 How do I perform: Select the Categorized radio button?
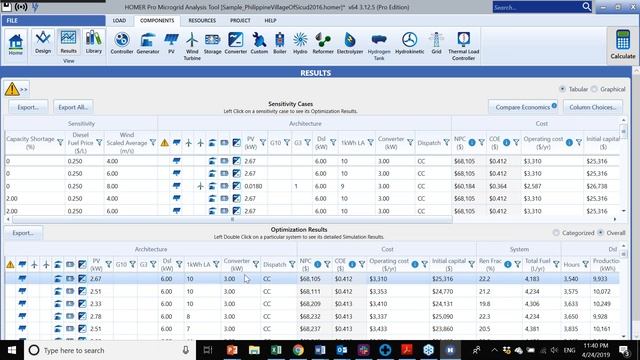pos(556,233)
